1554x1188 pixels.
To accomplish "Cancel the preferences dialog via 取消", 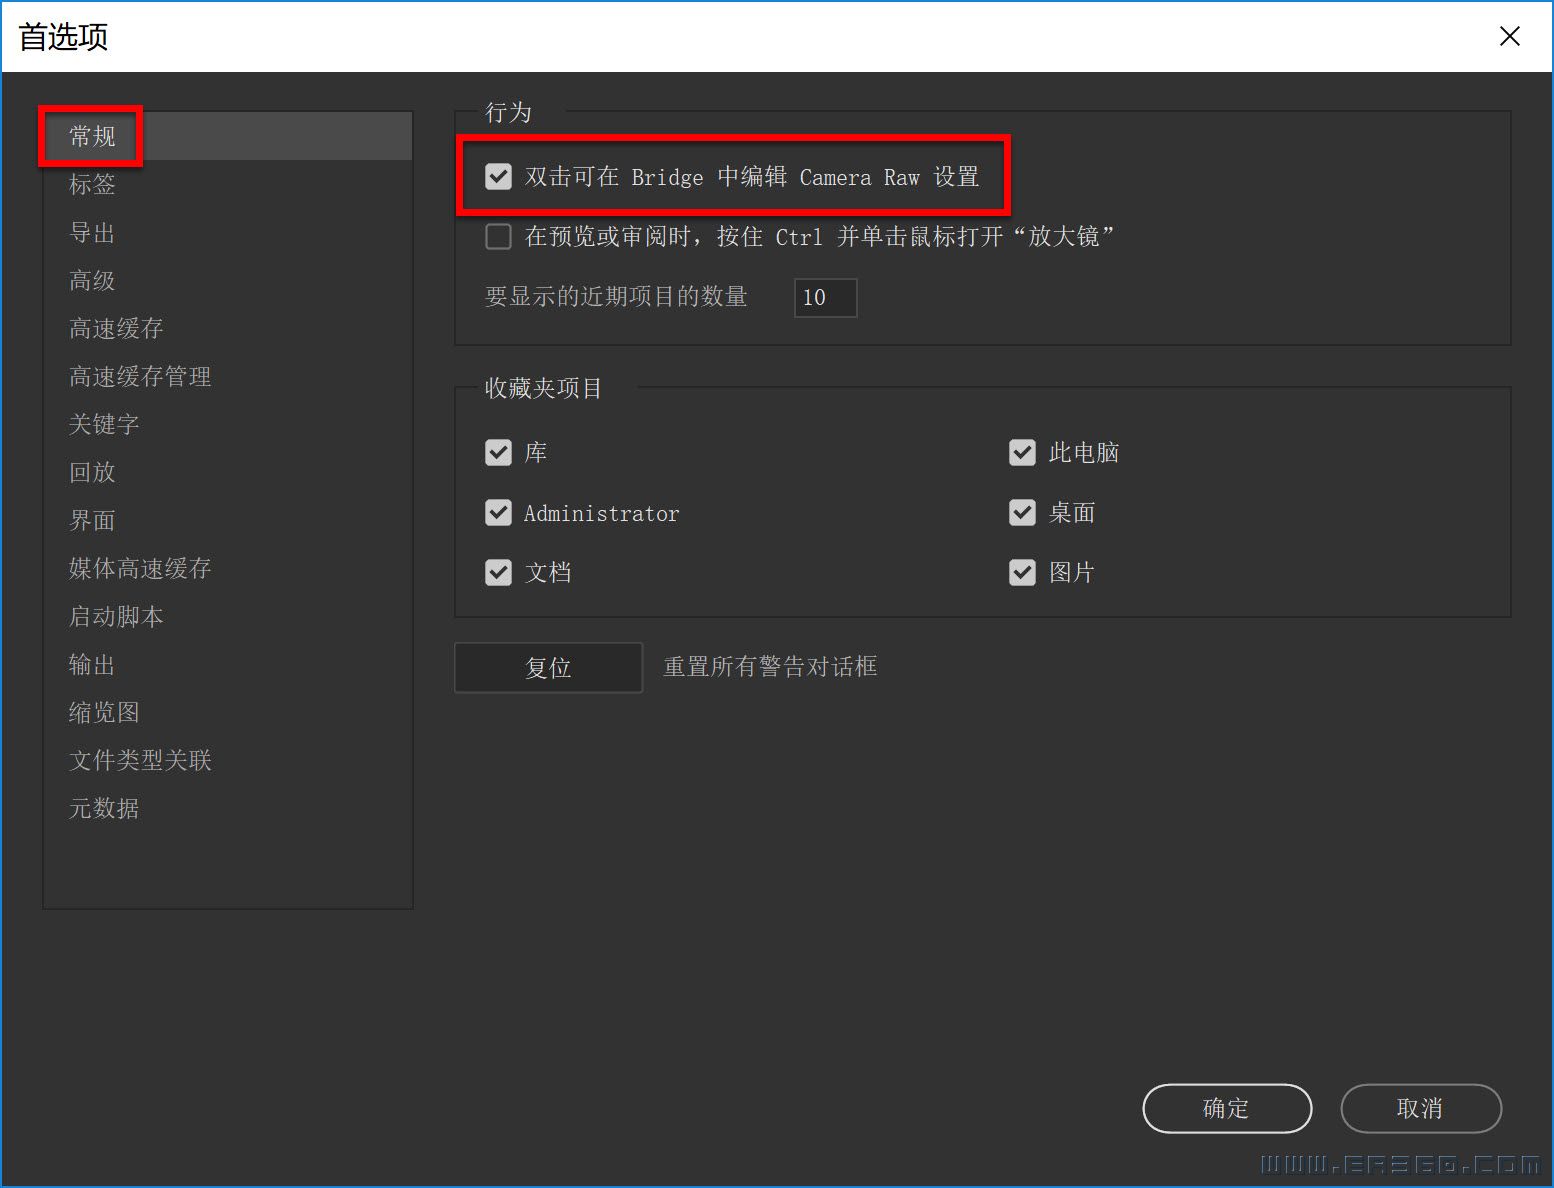I will 1421,1108.
